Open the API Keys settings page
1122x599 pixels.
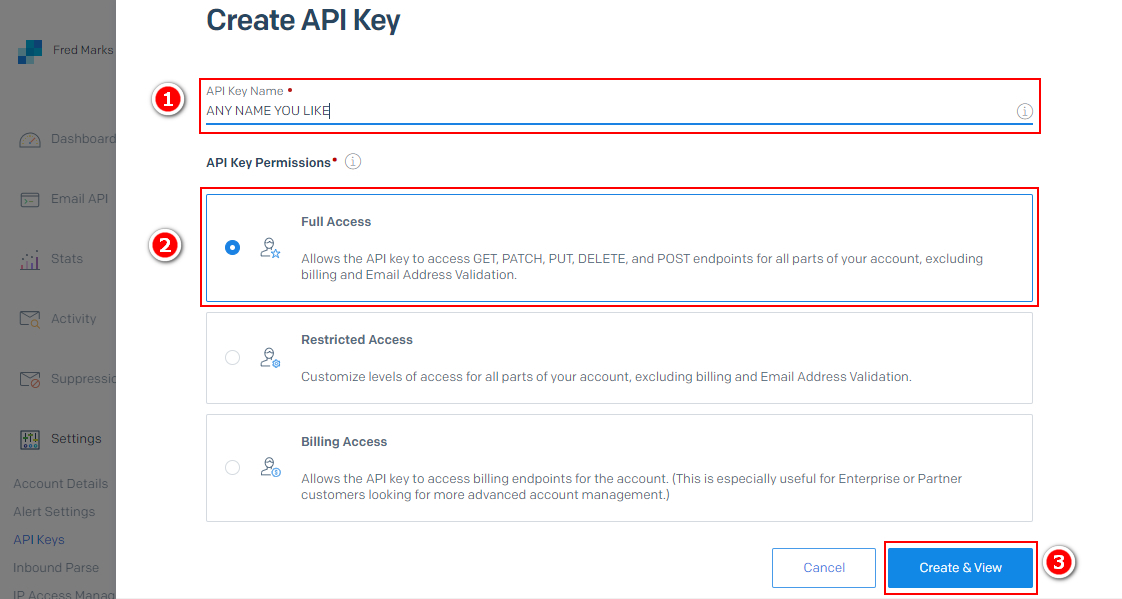point(39,540)
